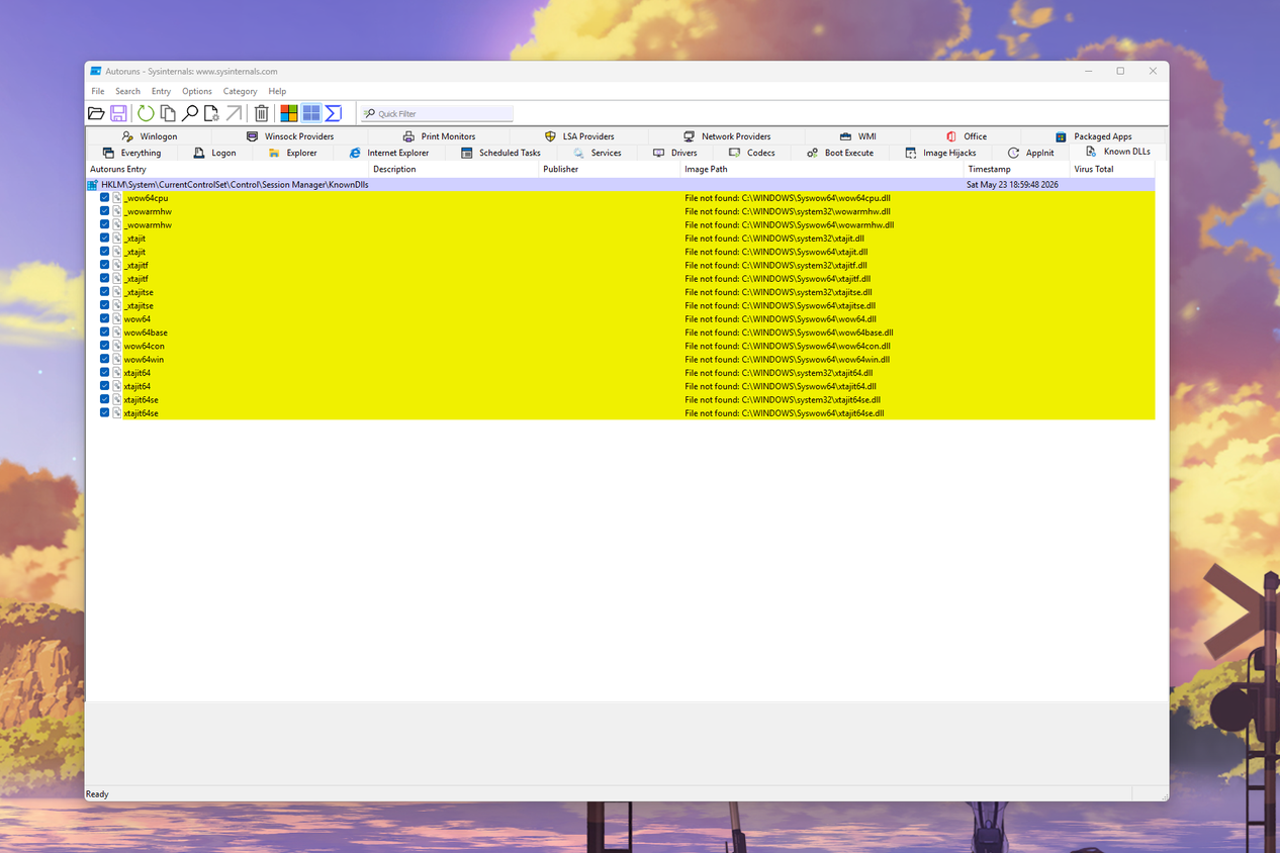The width and height of the screenshot is (1280, 853).
Task: Show the Image Hijacks tab
Action: point(941,153)
